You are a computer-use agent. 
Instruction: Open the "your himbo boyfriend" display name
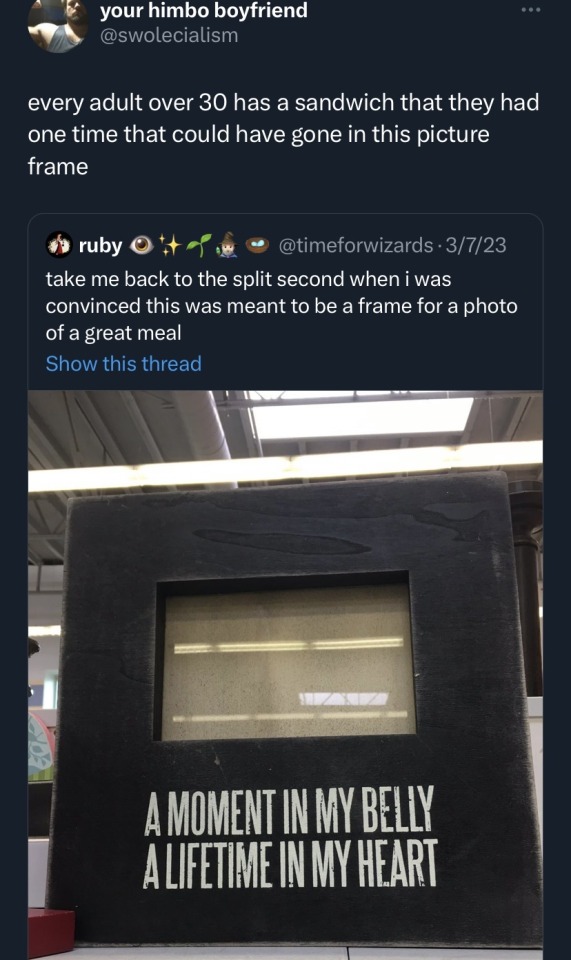click(204, 10)
